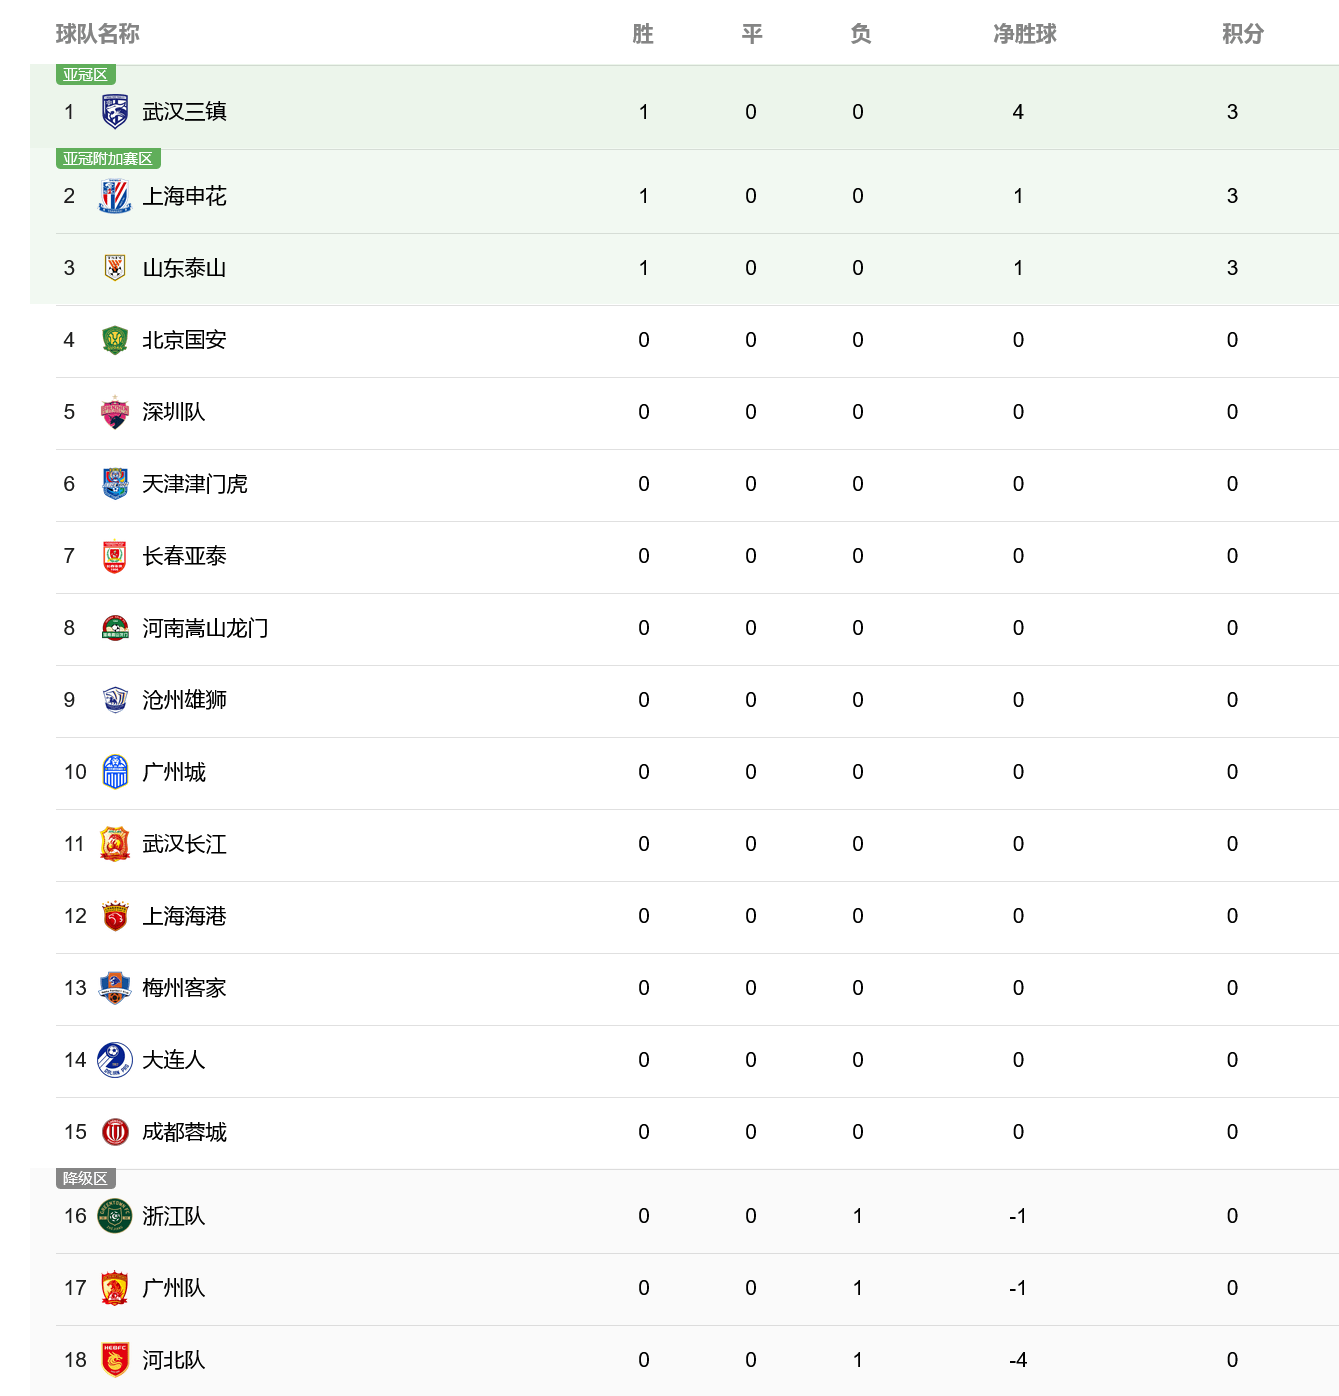Click the Wuhan Three Towns club crest
Screen dimensions: 1339x1396
115,112
